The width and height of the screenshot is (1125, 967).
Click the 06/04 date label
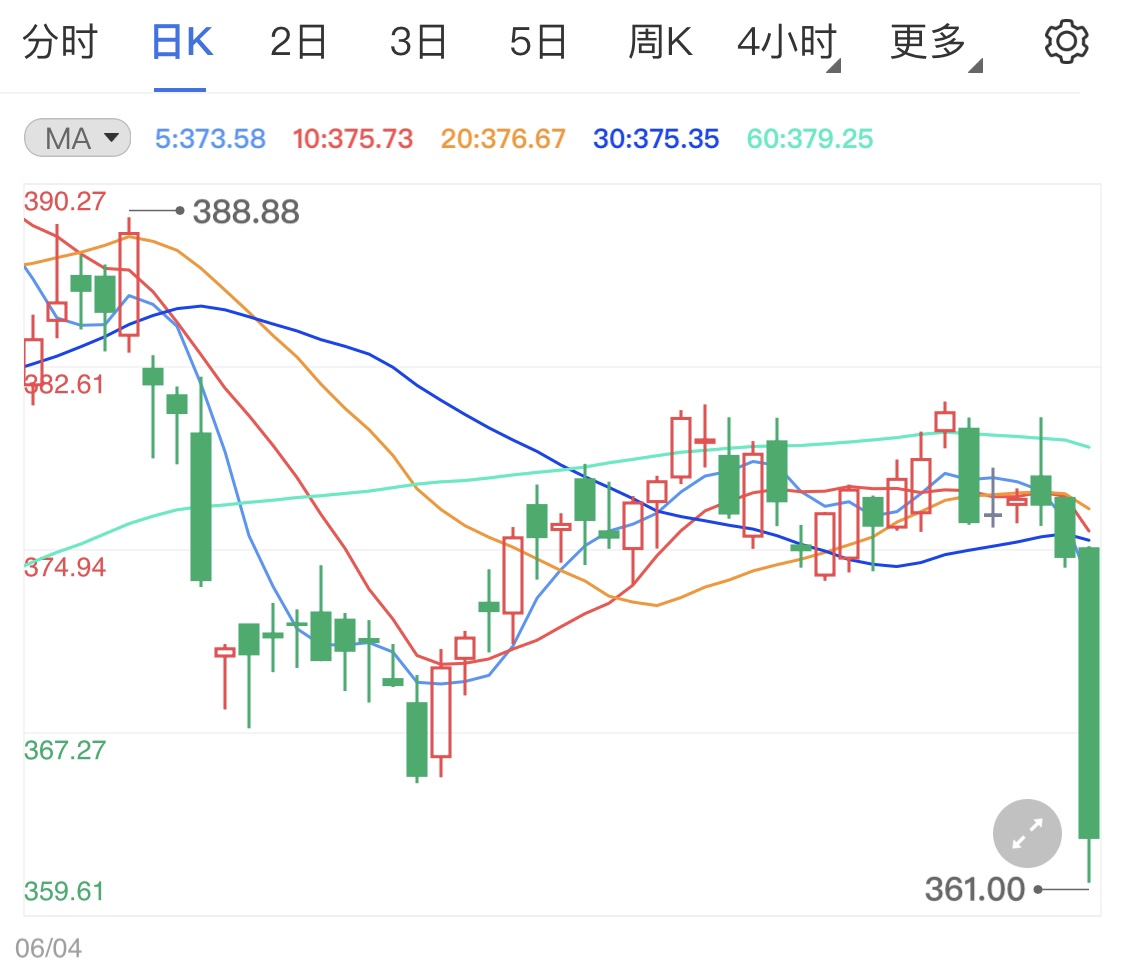point(48,948)
